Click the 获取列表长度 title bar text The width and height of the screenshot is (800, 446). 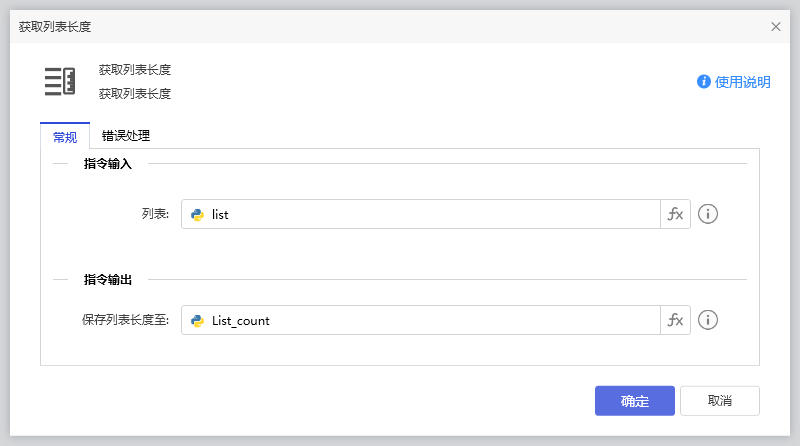(x=60, y=27)
